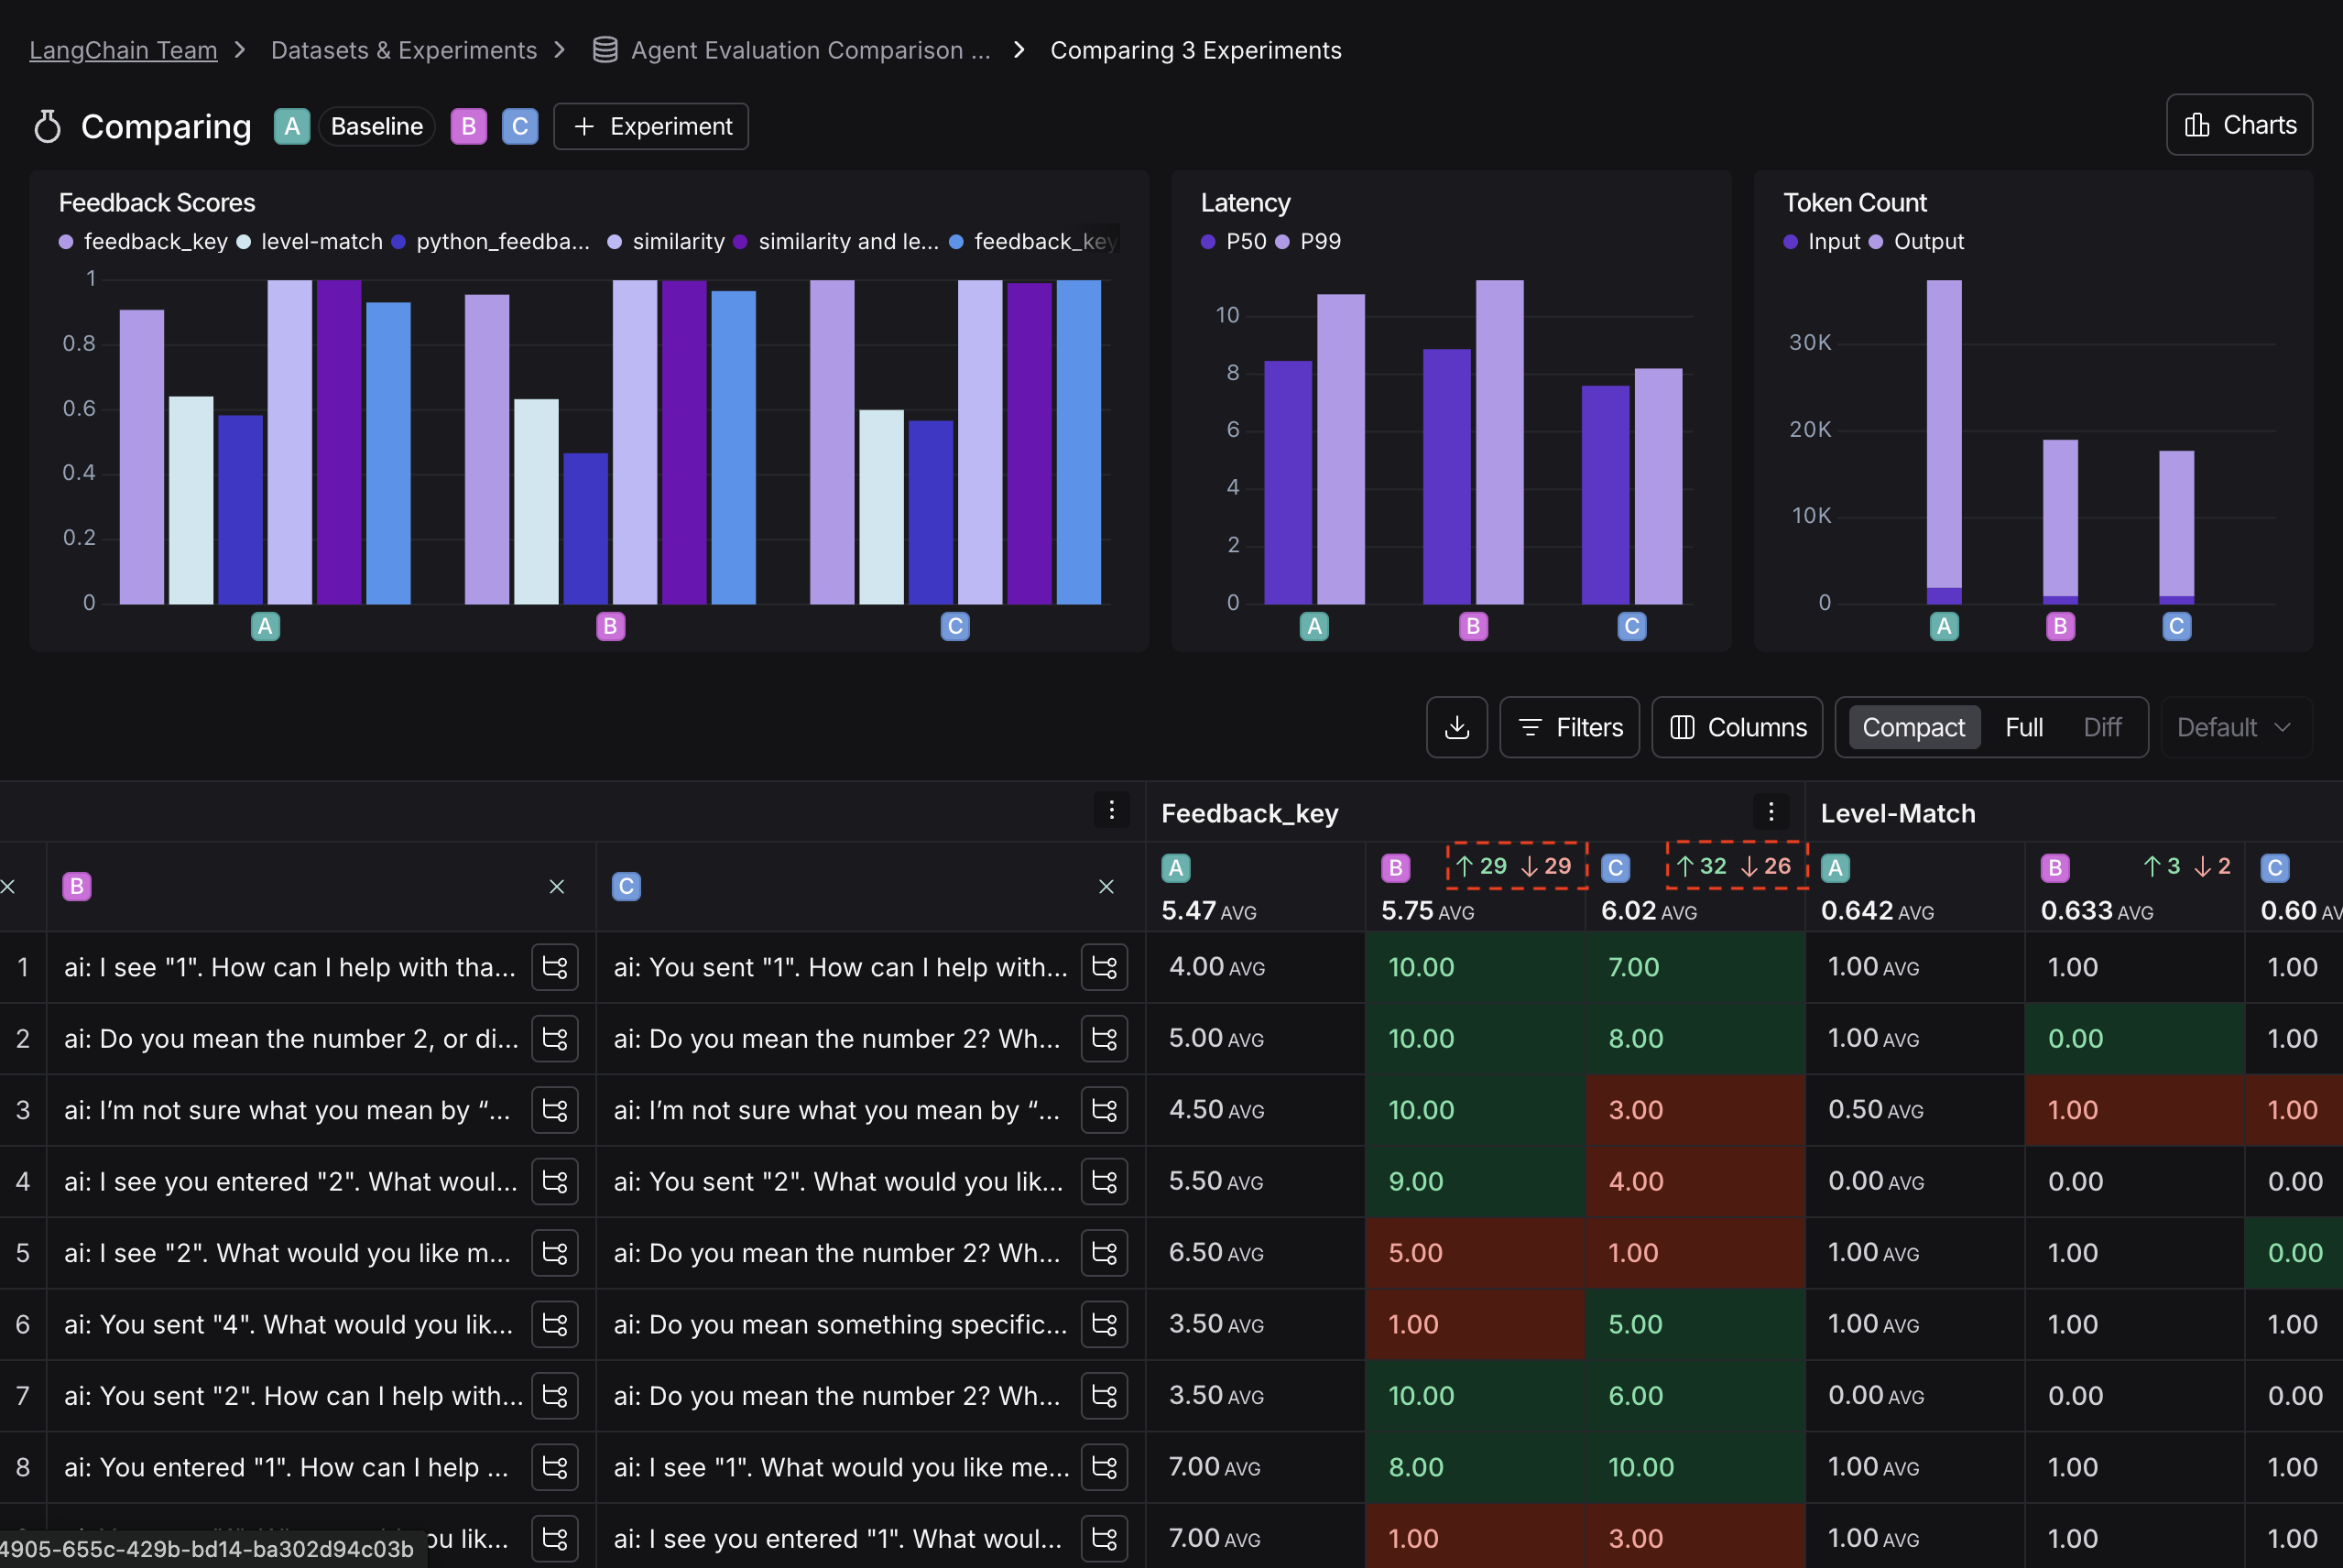Open trace view for row 5 in experiment C

coord(1103,1252)
